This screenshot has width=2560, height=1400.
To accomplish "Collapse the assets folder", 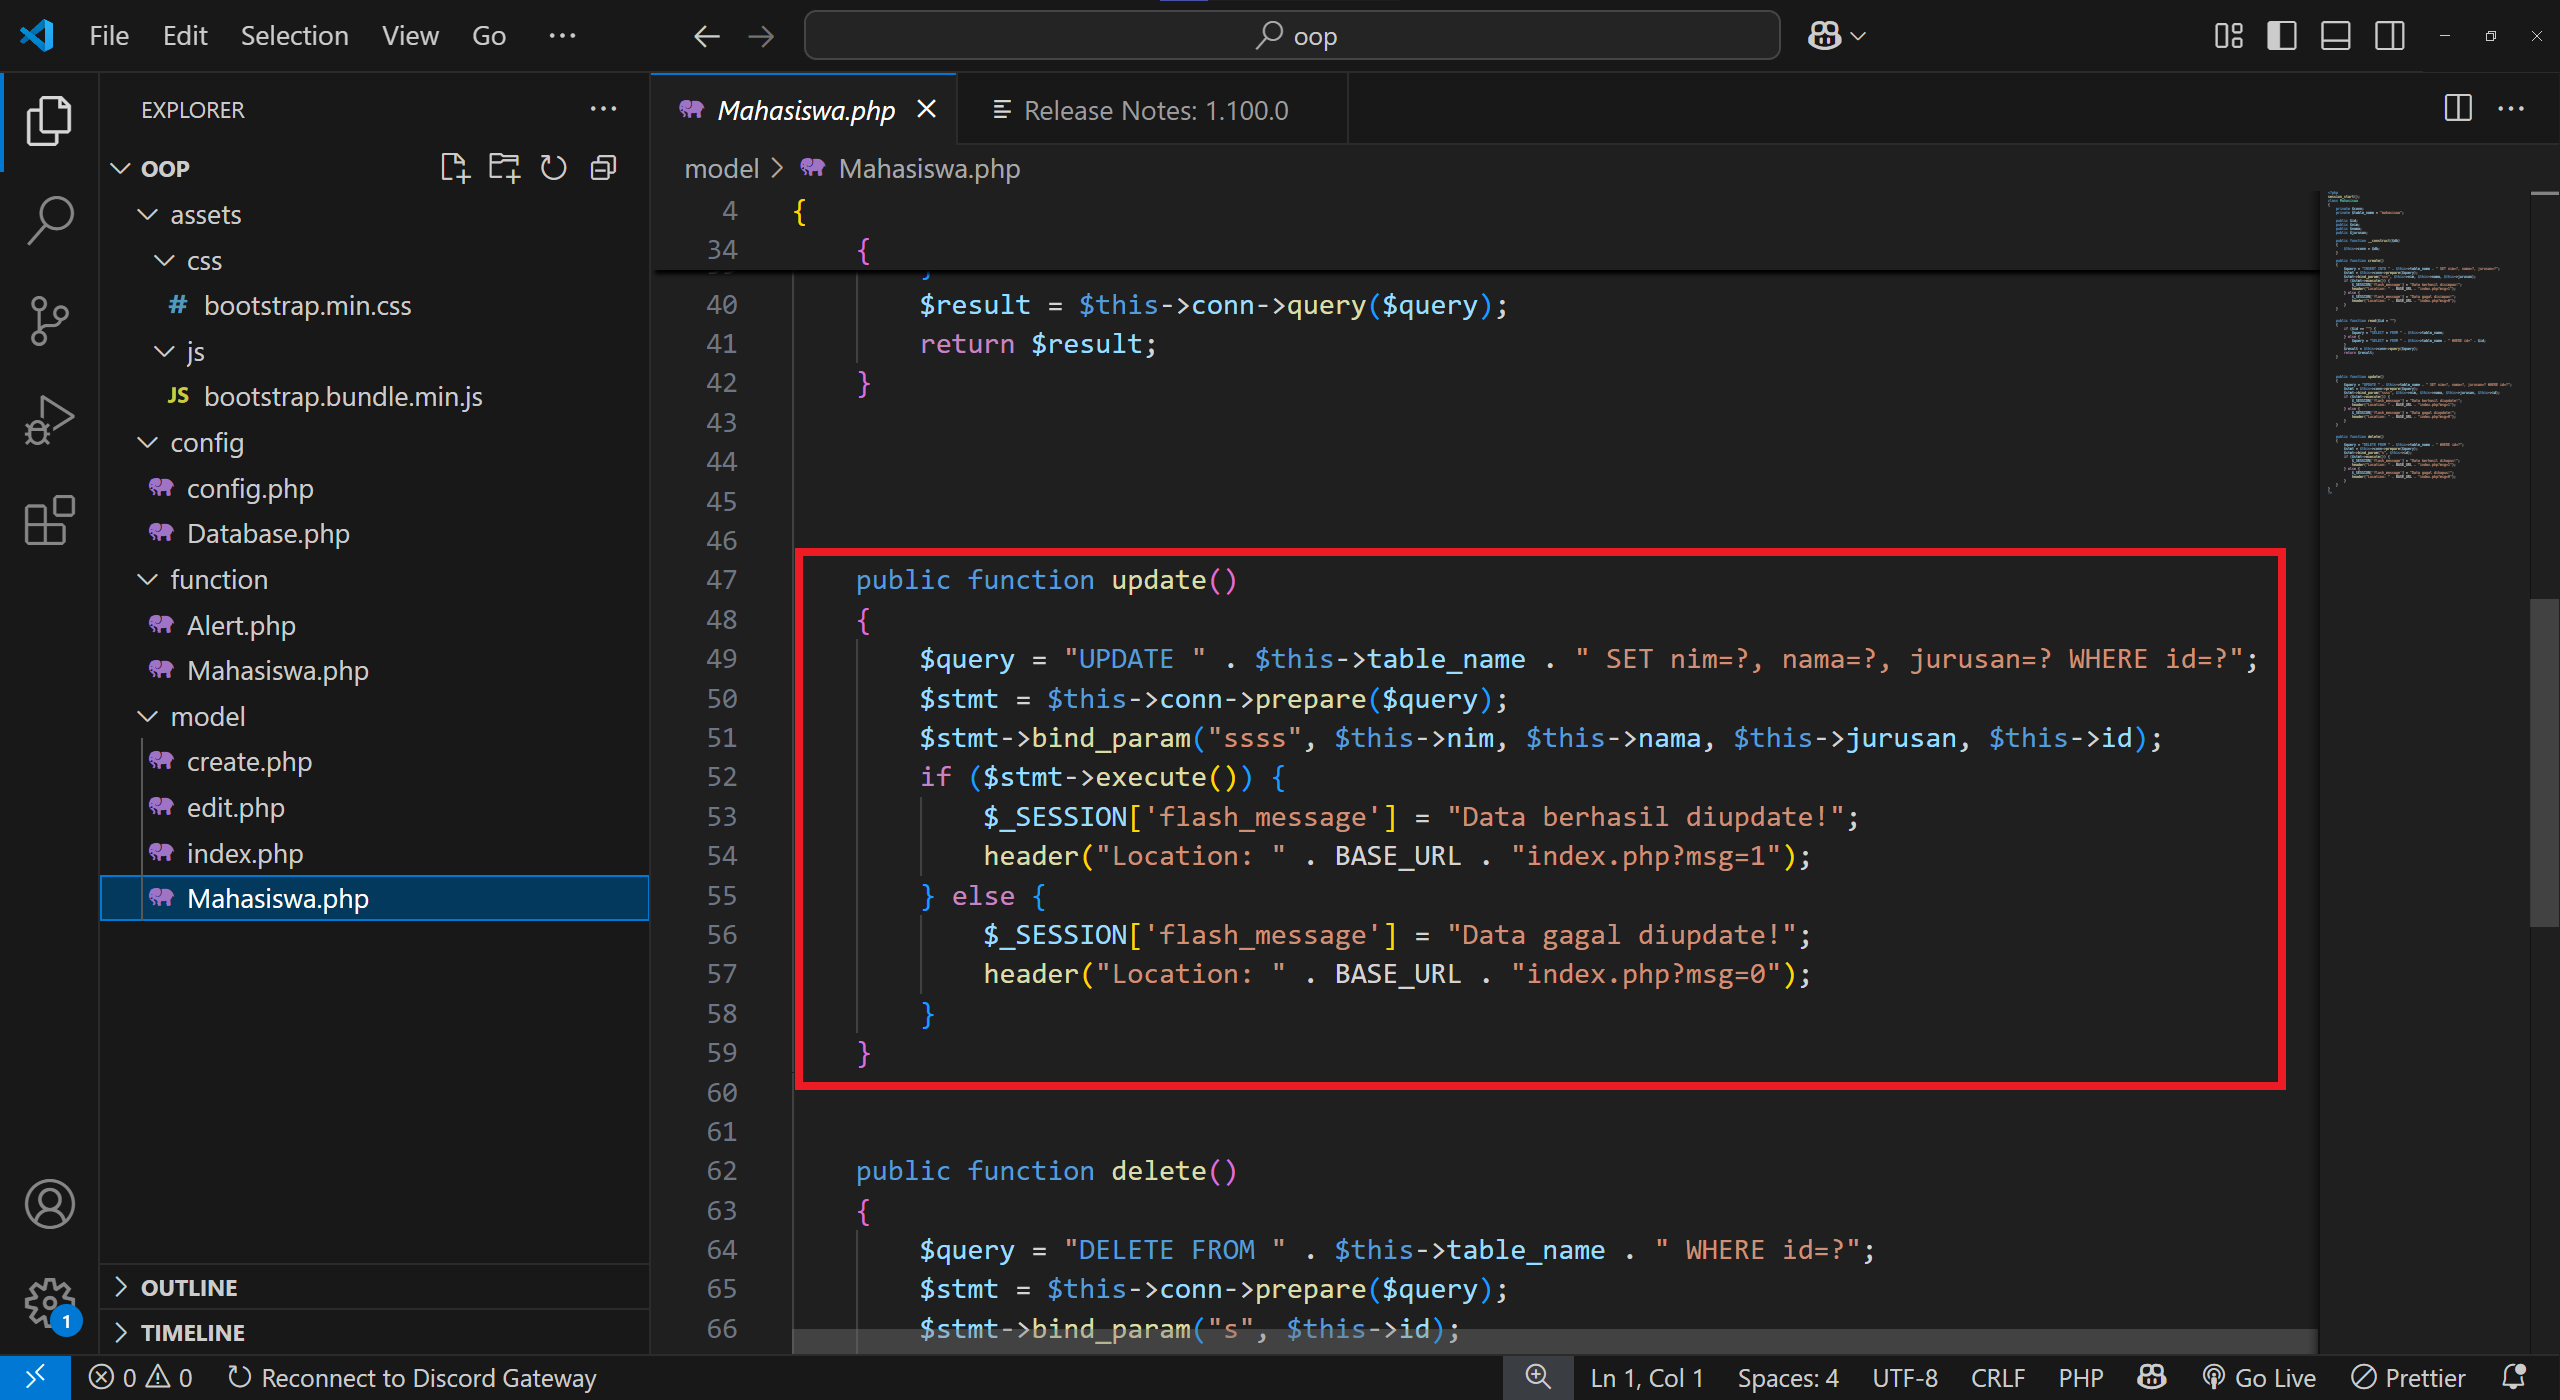I will 205,215.
